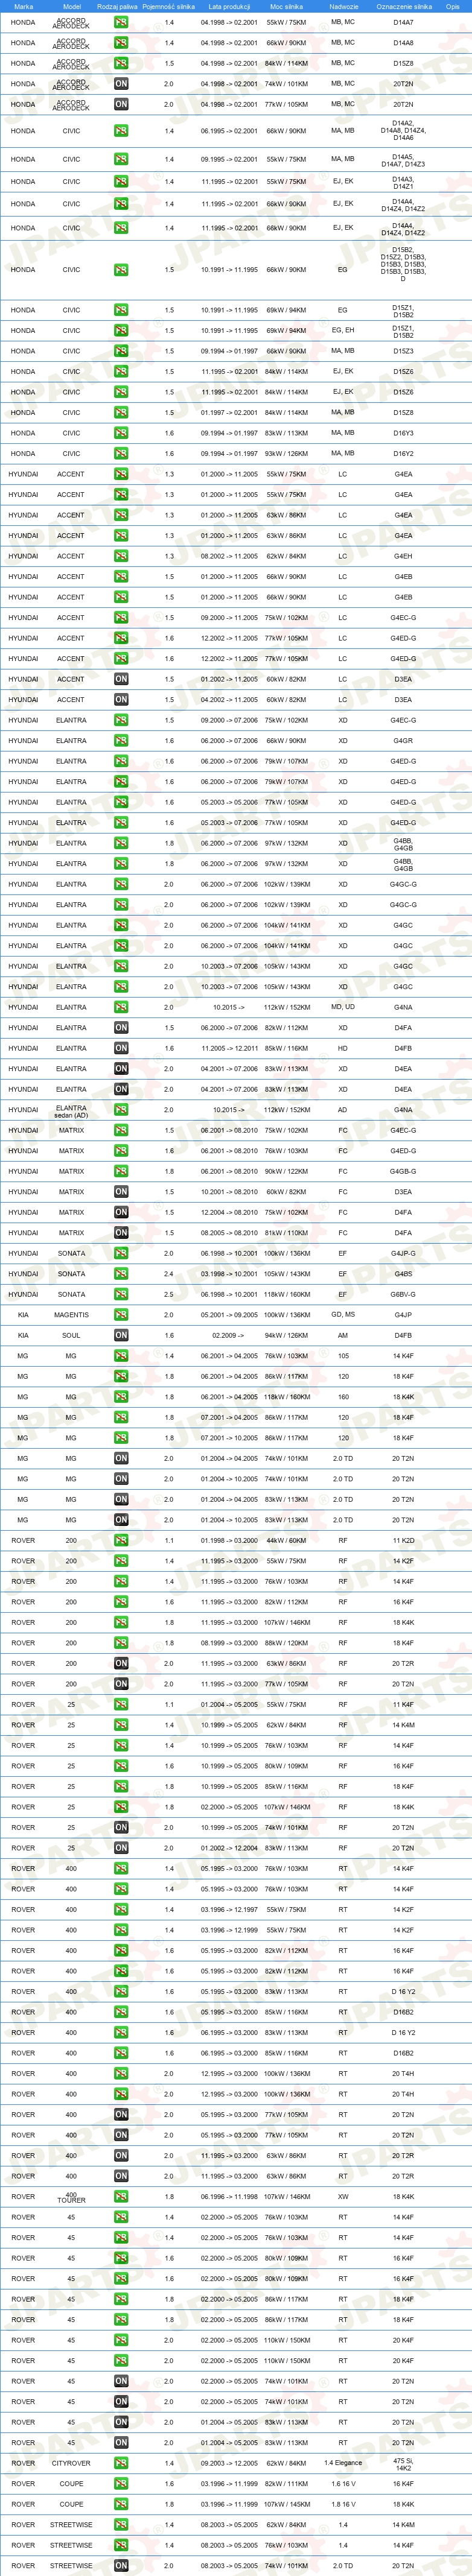Viewport: 472px width, 2576px height.
Task: Click petrol icon in Rover 25 14 K4M row
Action: coord(121,1725)
